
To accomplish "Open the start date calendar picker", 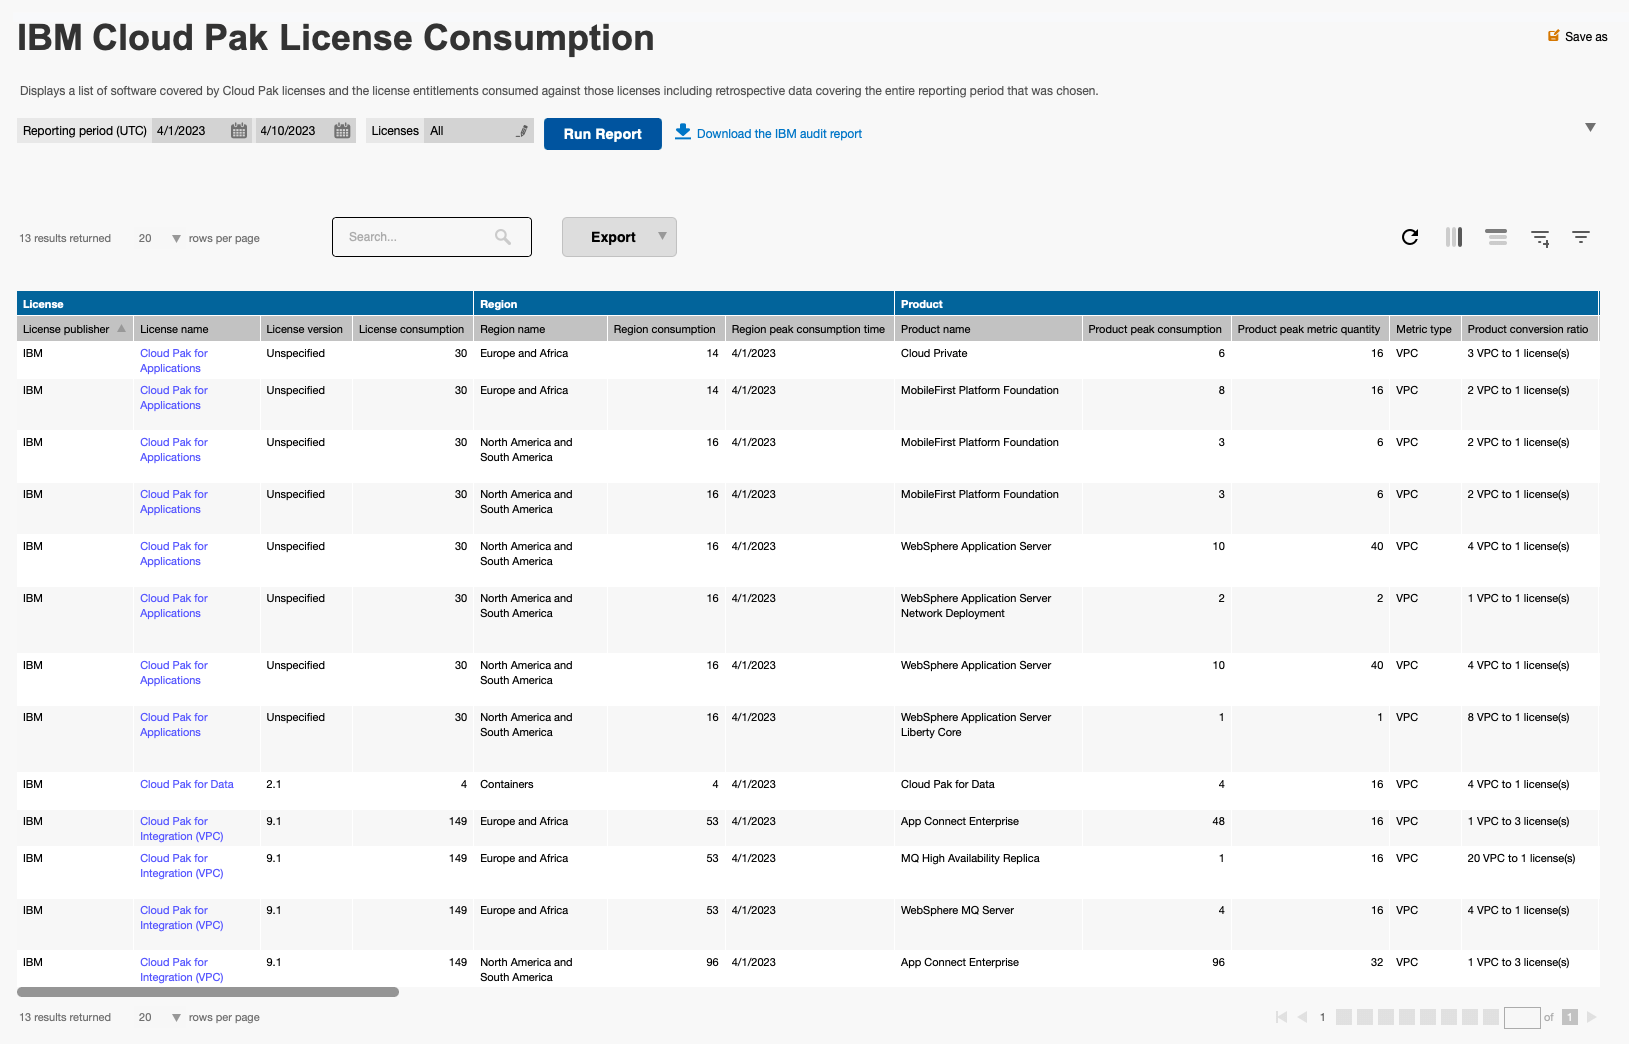I will click(x=239, y=131).
